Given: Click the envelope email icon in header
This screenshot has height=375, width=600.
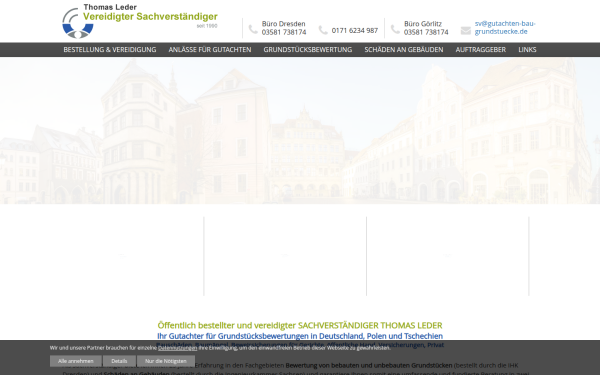Looking at the screenshot, I should point(466,31).
